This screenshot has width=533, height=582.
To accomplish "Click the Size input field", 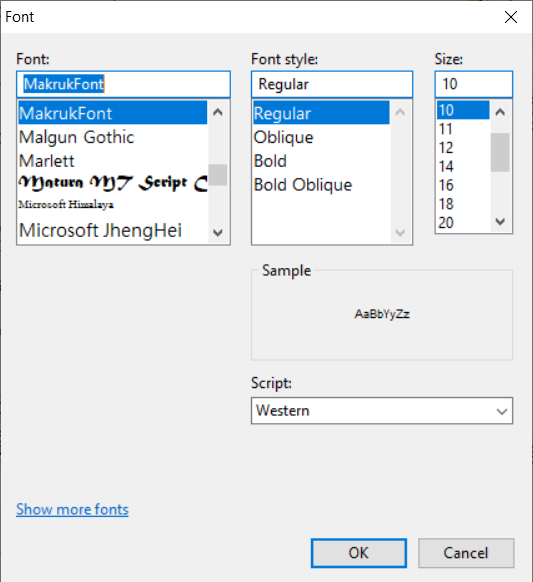I will (x=474, y=84).
